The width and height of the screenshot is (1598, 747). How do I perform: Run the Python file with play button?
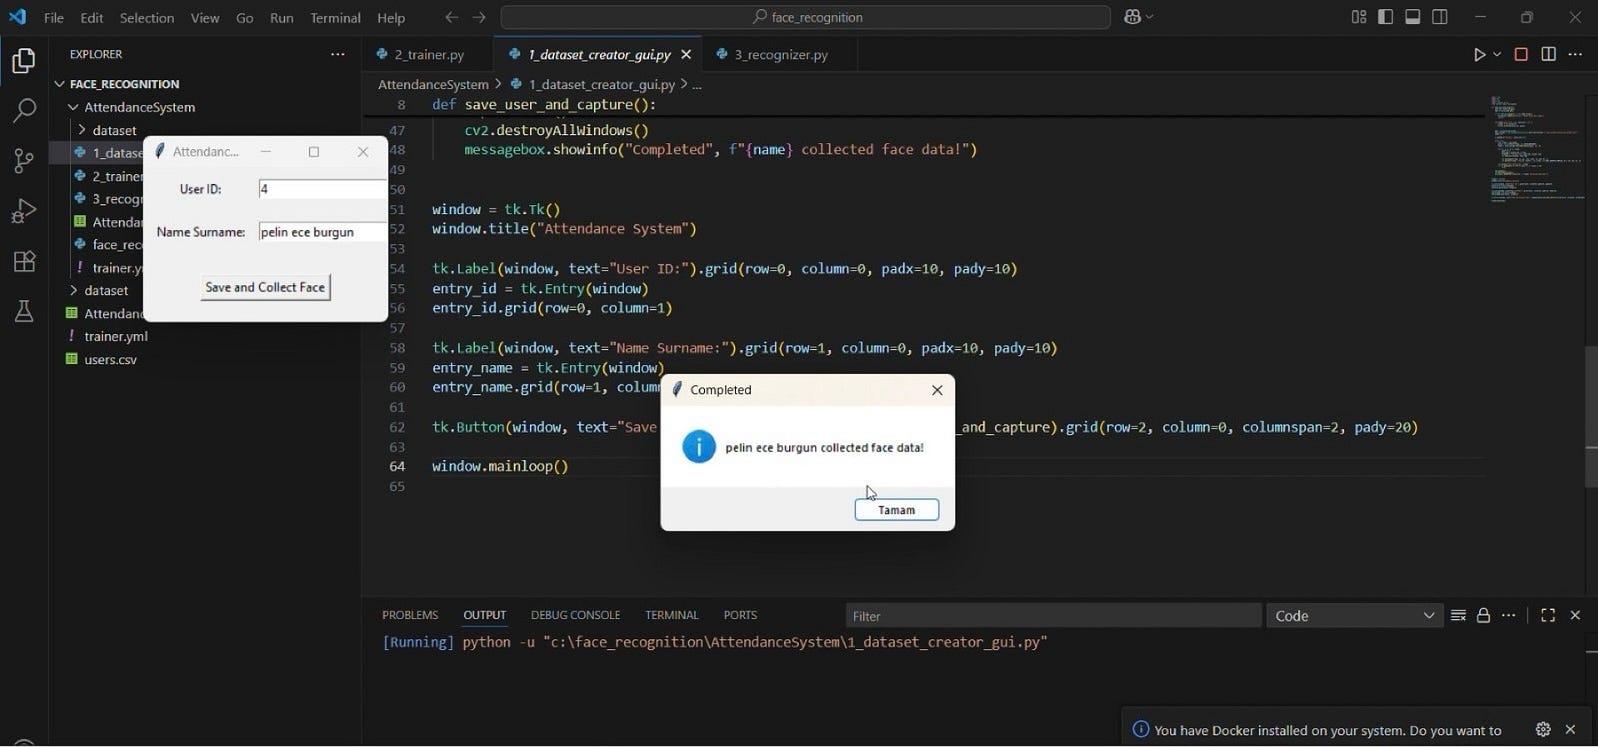(x=1479, y=55)
